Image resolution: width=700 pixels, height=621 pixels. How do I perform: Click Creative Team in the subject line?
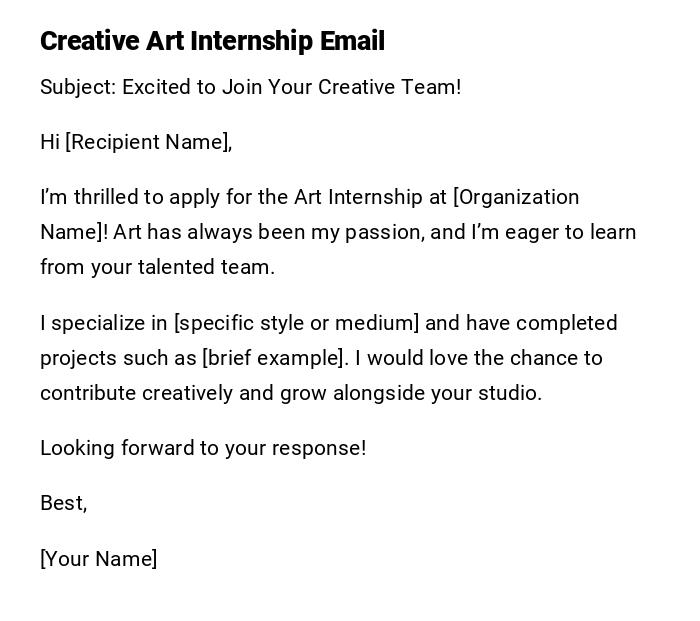(x=388, y=87)
